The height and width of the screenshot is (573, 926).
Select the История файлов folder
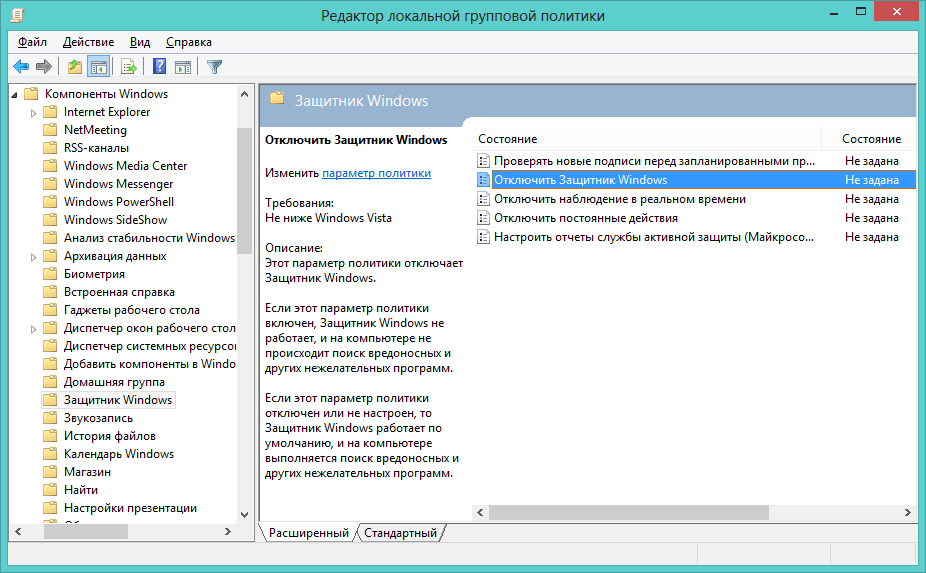(110, 436)
